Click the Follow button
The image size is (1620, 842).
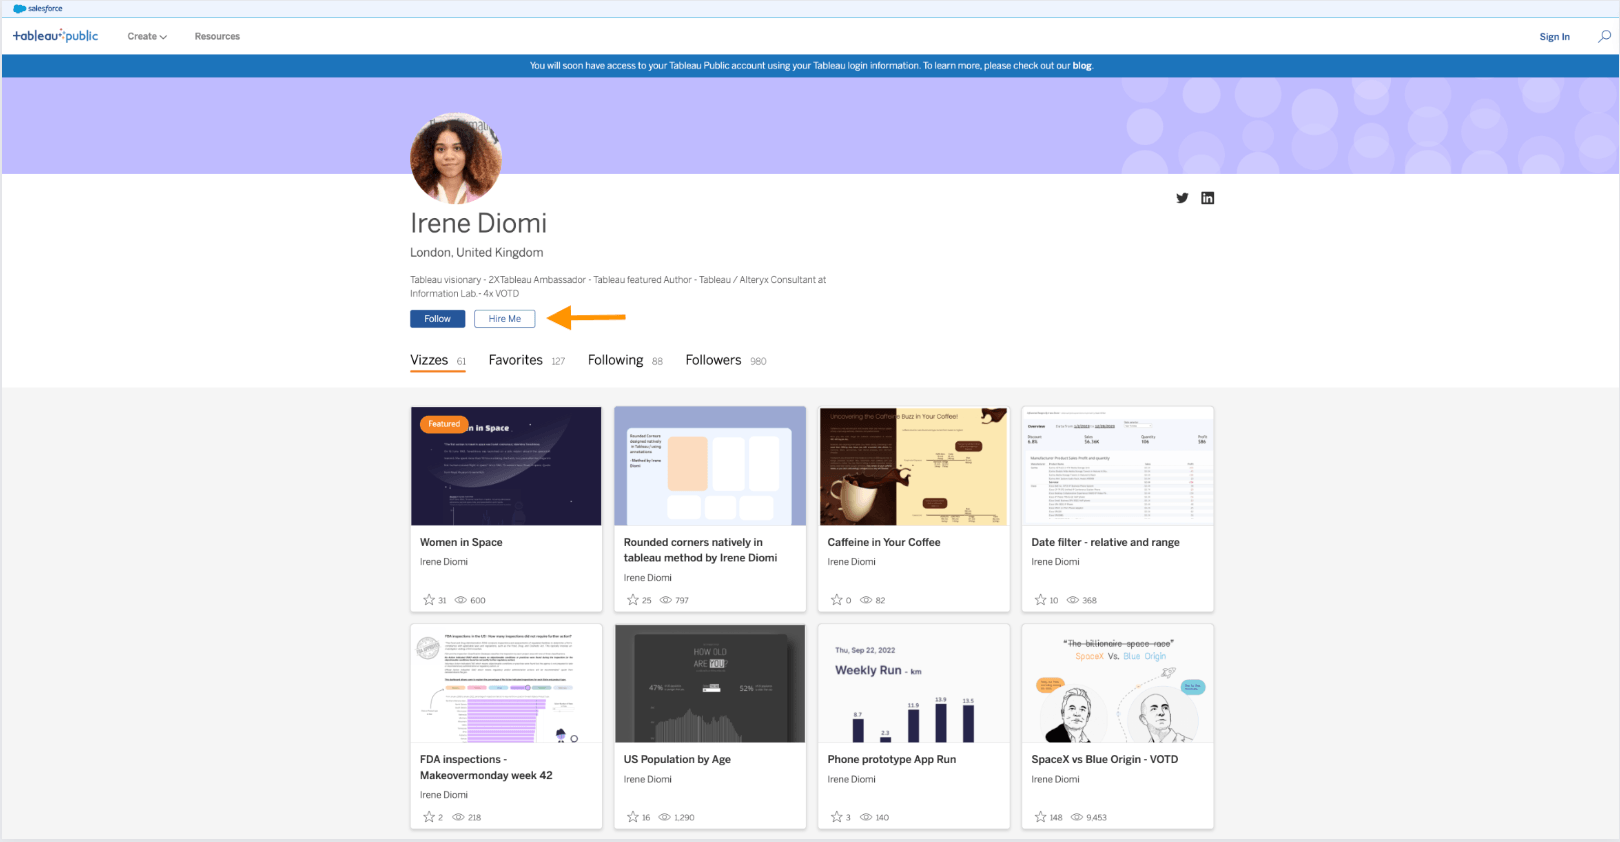pyautogui.click(x=437, y=319)
